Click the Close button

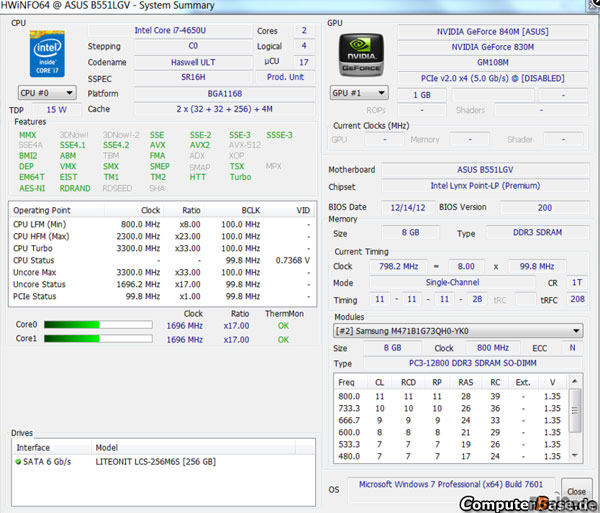click(x=576, y=491)
